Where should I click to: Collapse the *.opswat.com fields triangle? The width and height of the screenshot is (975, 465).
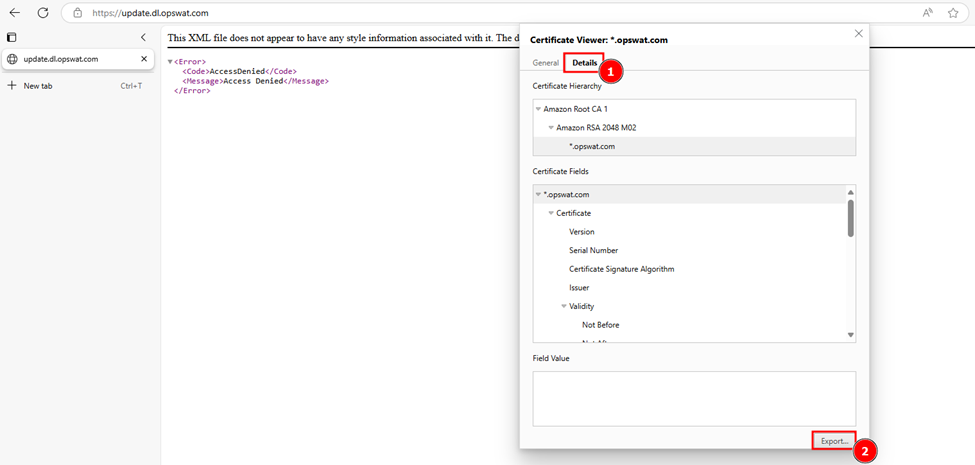(x=538, y=195)
